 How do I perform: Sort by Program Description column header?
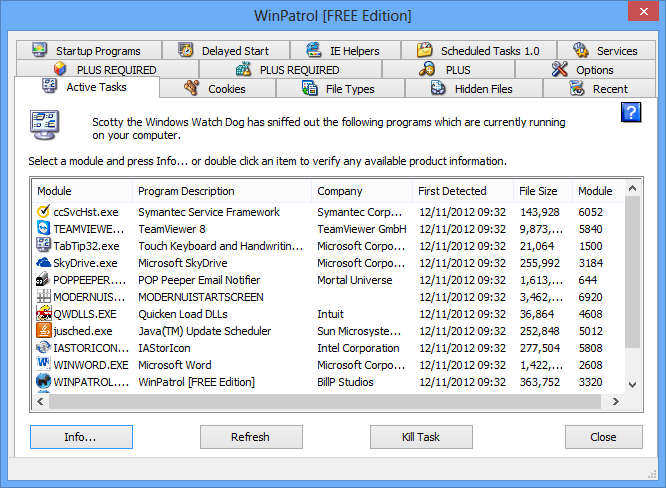coord(222,191)
